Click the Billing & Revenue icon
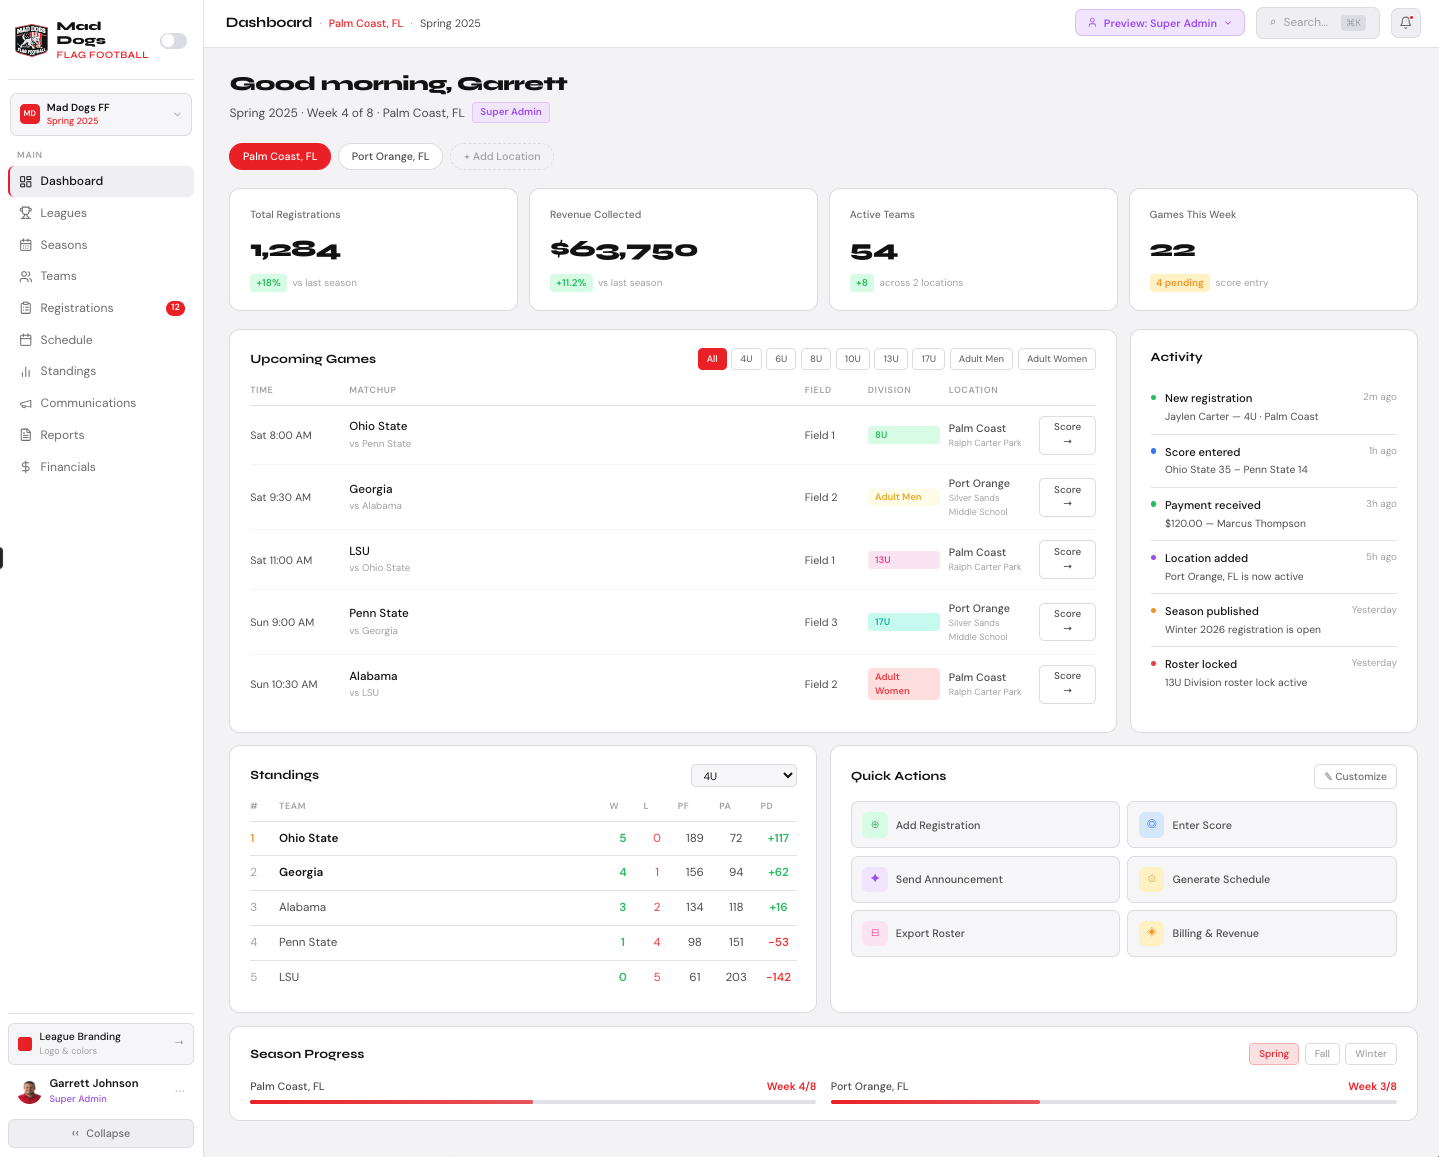The width and height of the screenshot is (1439, 1157). tap(1151, 933)
